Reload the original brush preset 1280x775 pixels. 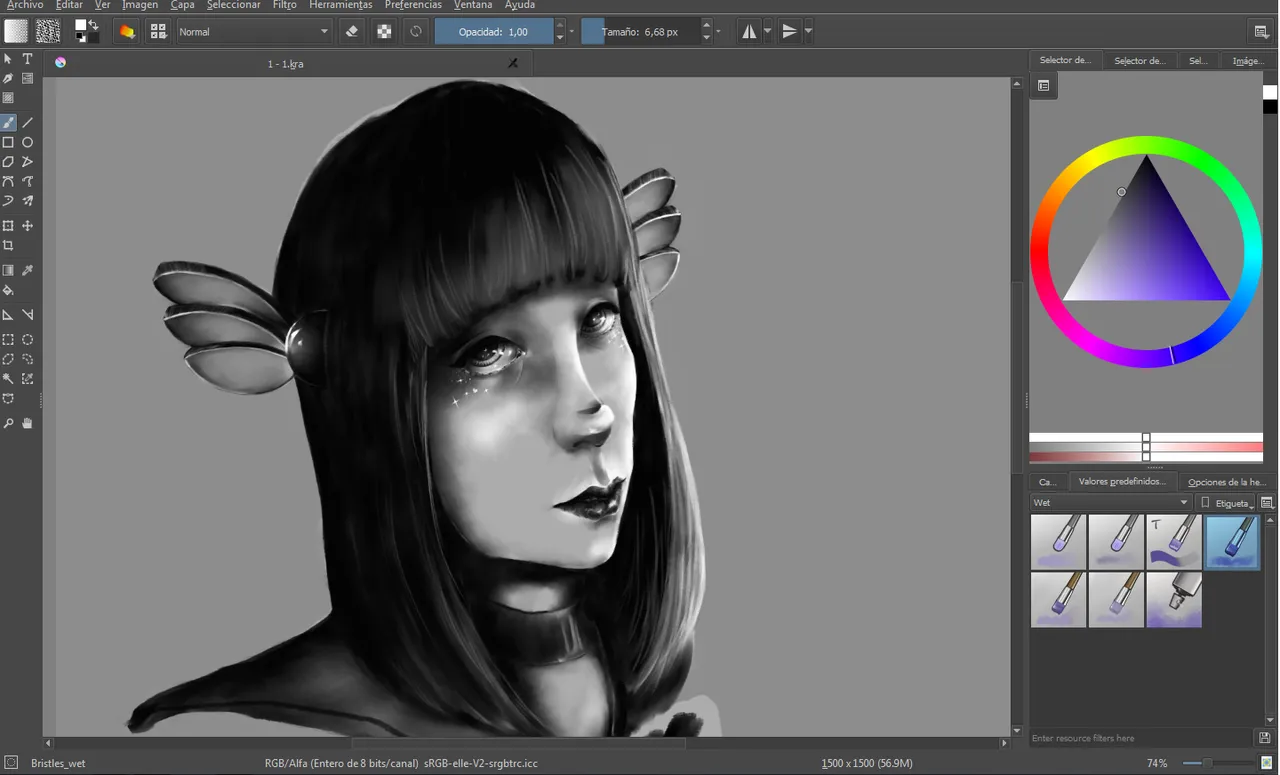416,32
